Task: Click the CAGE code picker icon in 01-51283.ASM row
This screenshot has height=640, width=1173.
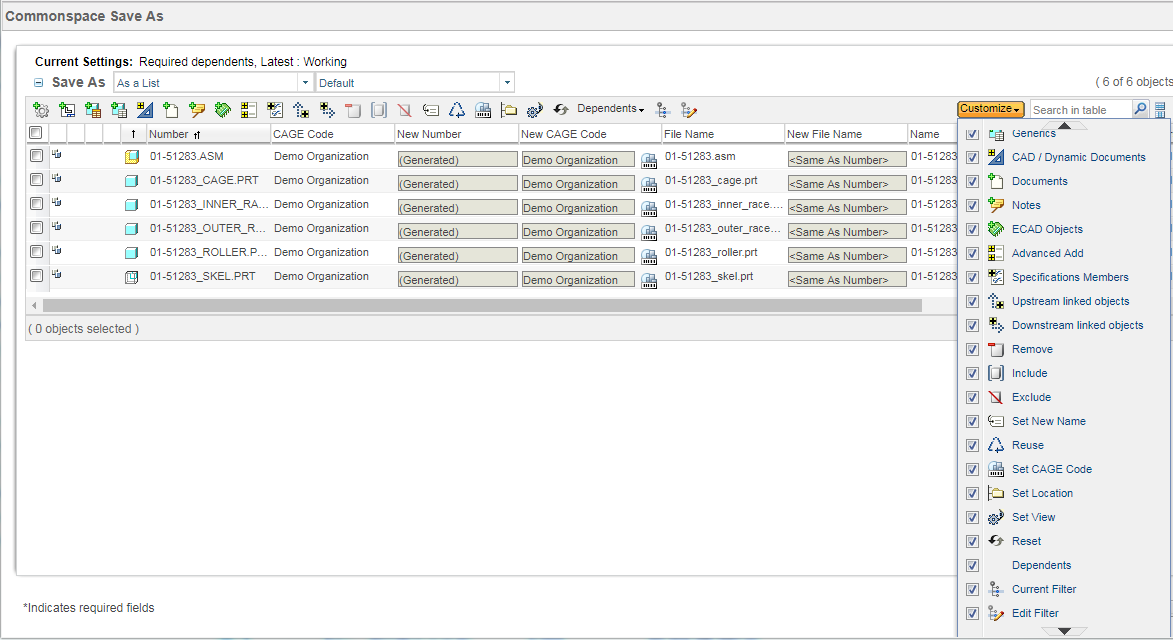Action: point(649,160)
